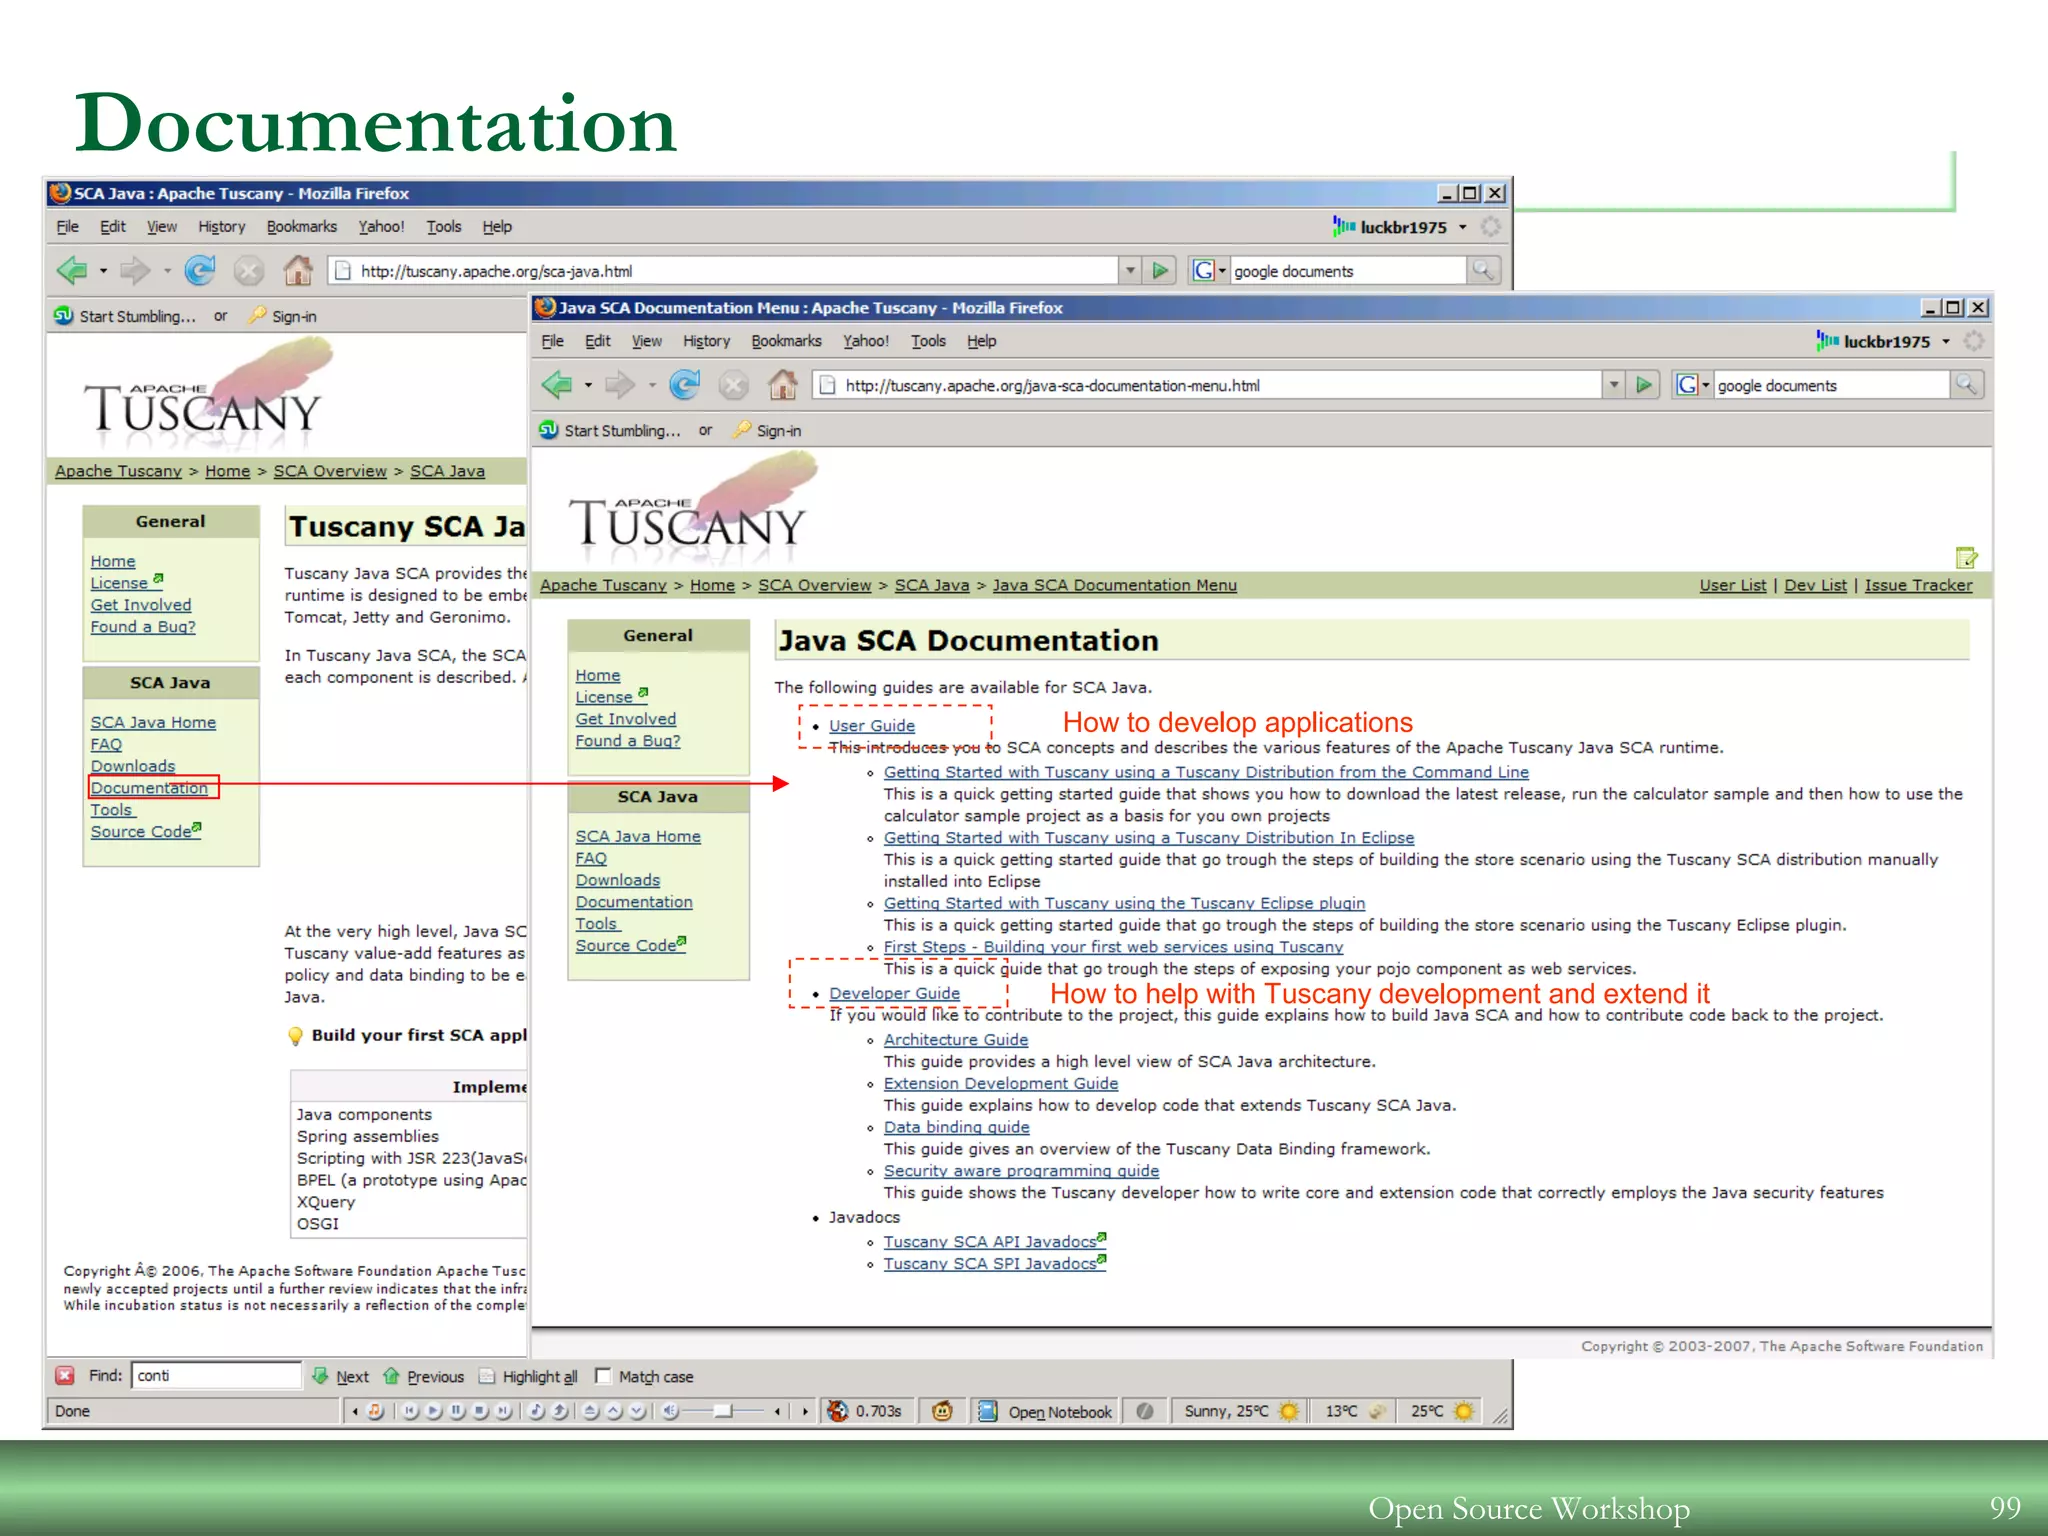Viewport: 2048px width, 1536px height.
Task: Click the edit page icon above Issue Tracker
Action: [x=1966, y=557]
